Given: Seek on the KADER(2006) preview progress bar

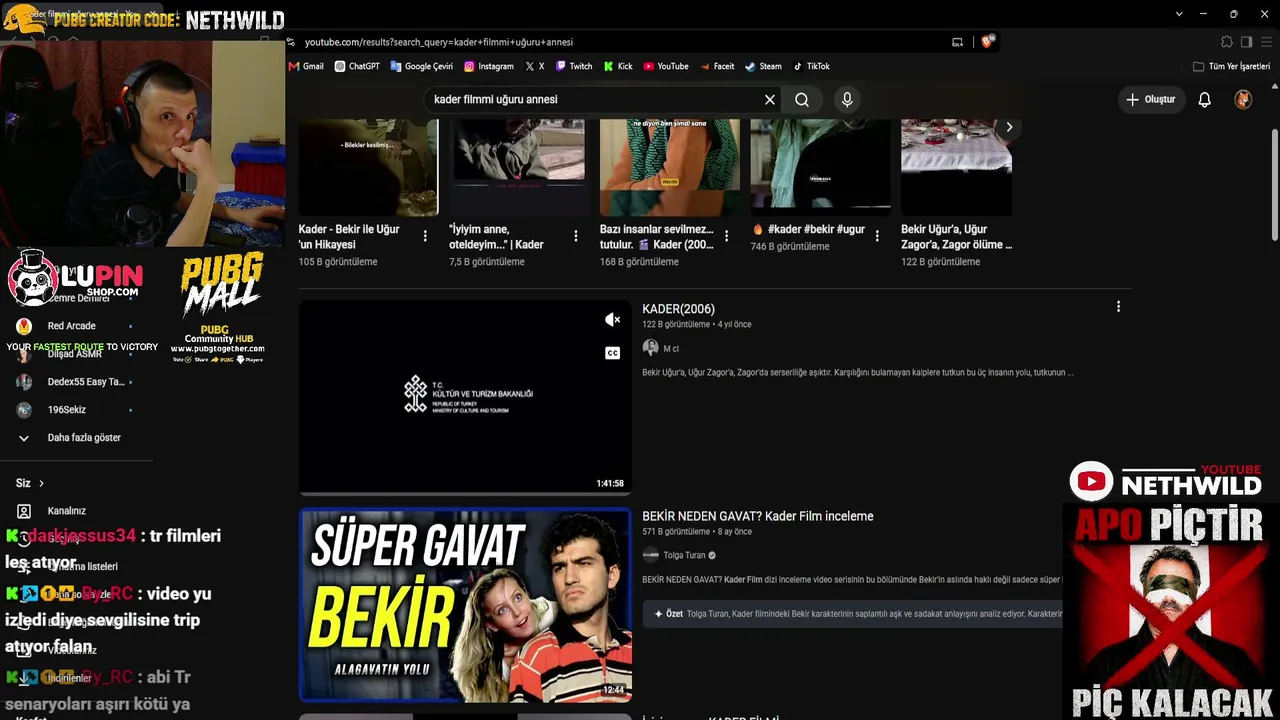Looking at the screenshot, I should click(x=465, y=493).
